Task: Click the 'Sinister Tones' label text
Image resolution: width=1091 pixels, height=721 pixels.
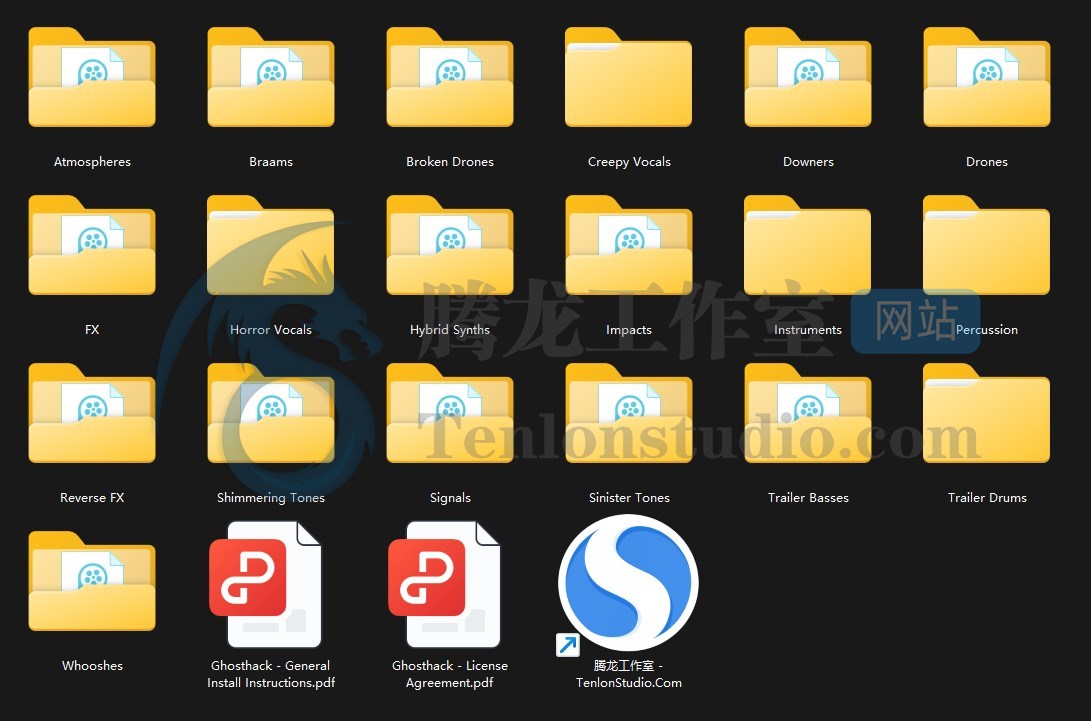Action: pos(629,498)
